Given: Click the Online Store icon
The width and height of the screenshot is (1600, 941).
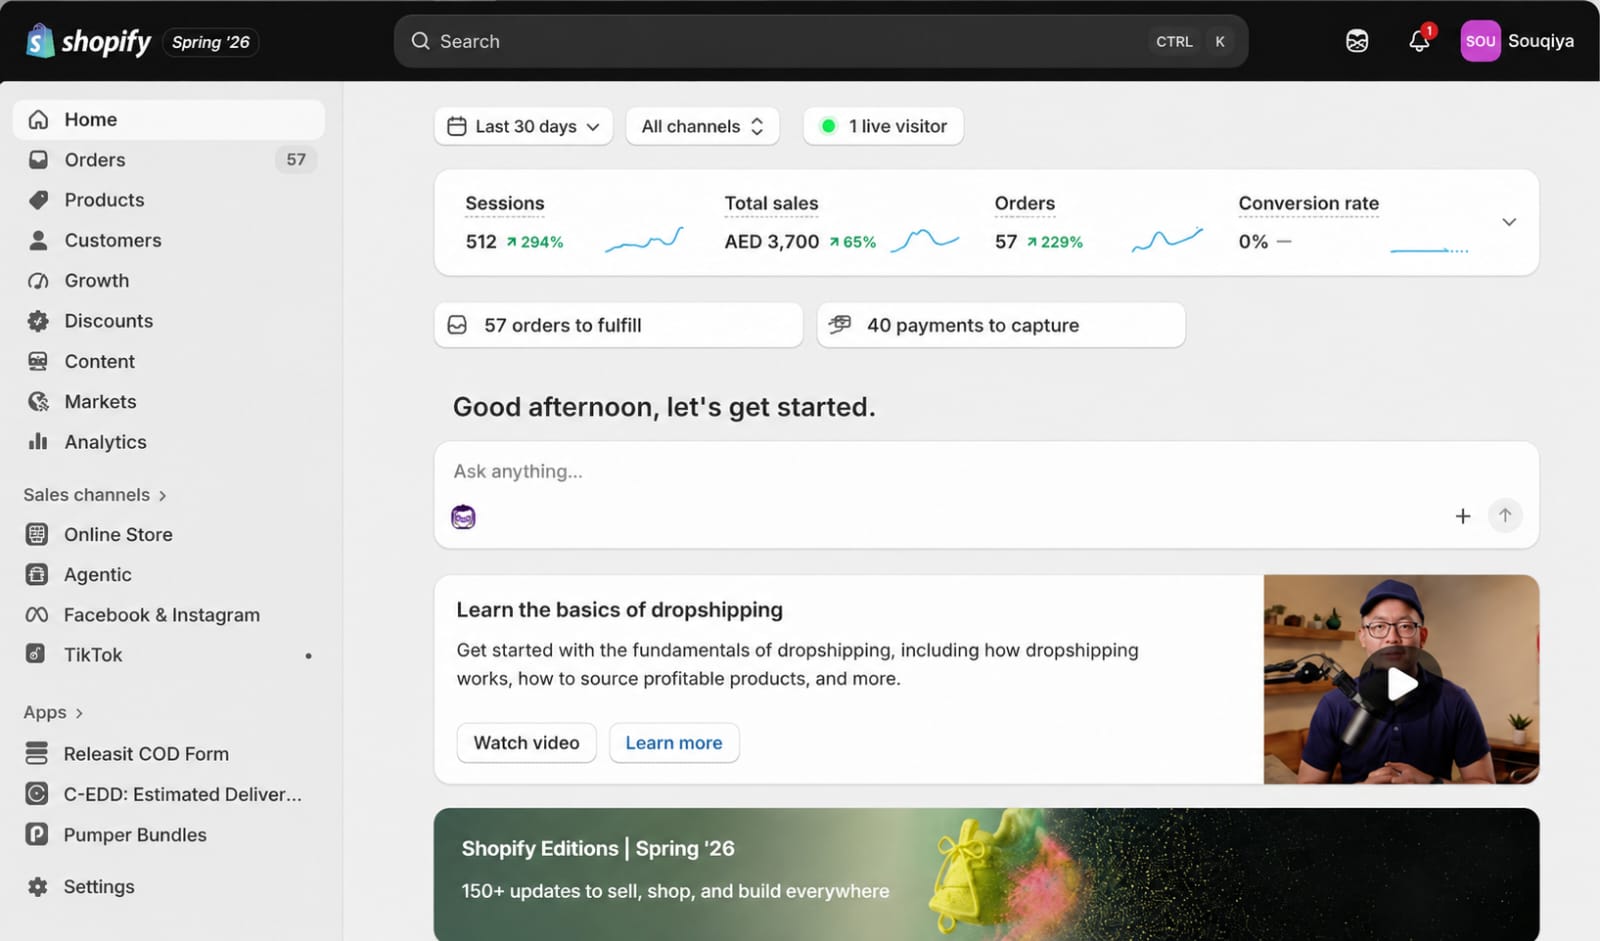Looking at the screenshot, I should click(37, 534).
